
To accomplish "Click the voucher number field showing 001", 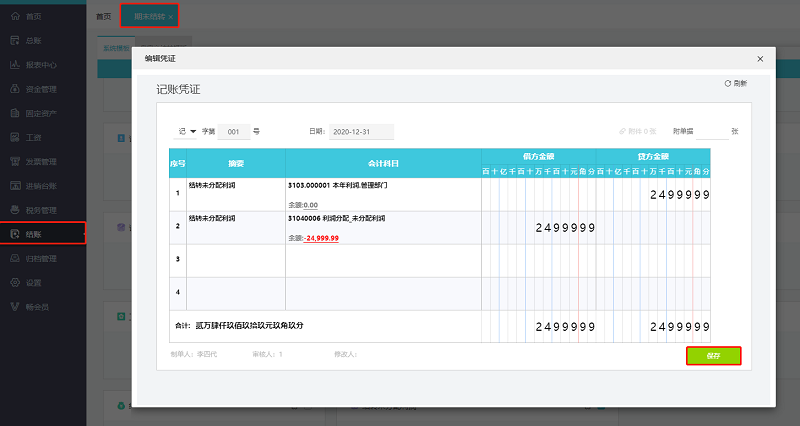I will click(233, 131).
